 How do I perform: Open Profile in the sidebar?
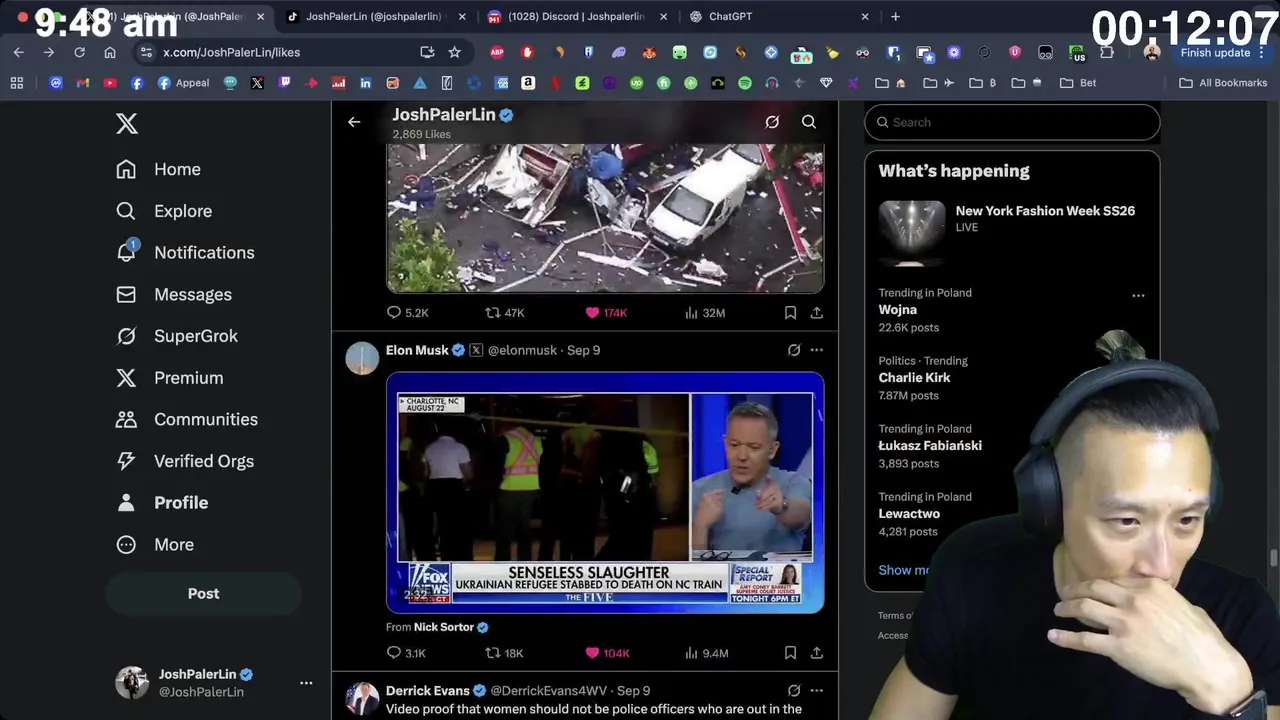(x=161, y=503)
